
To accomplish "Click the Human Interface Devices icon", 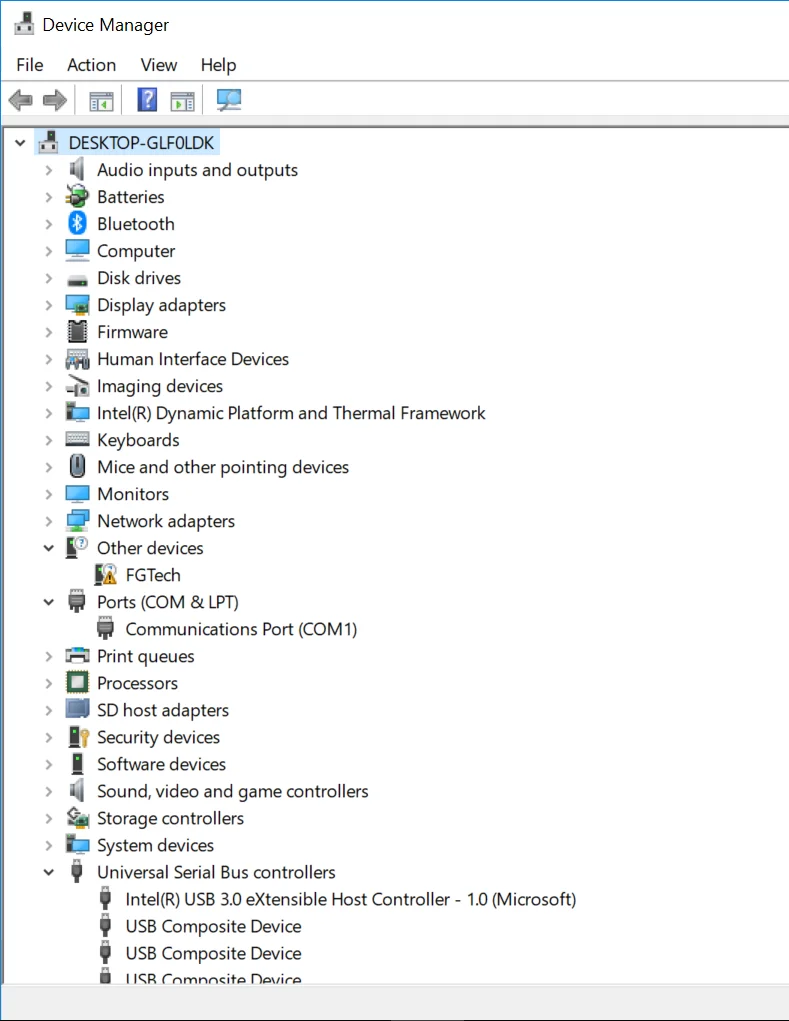I will coord(77,359).
